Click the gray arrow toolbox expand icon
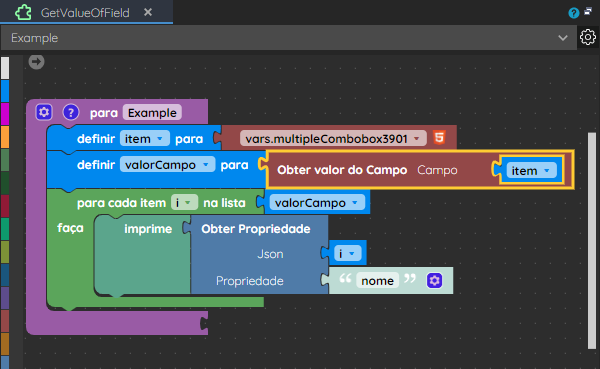Viewport: 600px width, 369px height. pyautogui.click(x=36, y=62)
